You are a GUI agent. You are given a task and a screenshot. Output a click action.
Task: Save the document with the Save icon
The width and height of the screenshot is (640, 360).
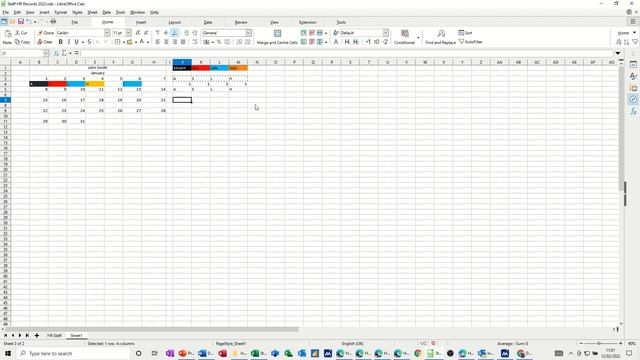pos(20,22)
